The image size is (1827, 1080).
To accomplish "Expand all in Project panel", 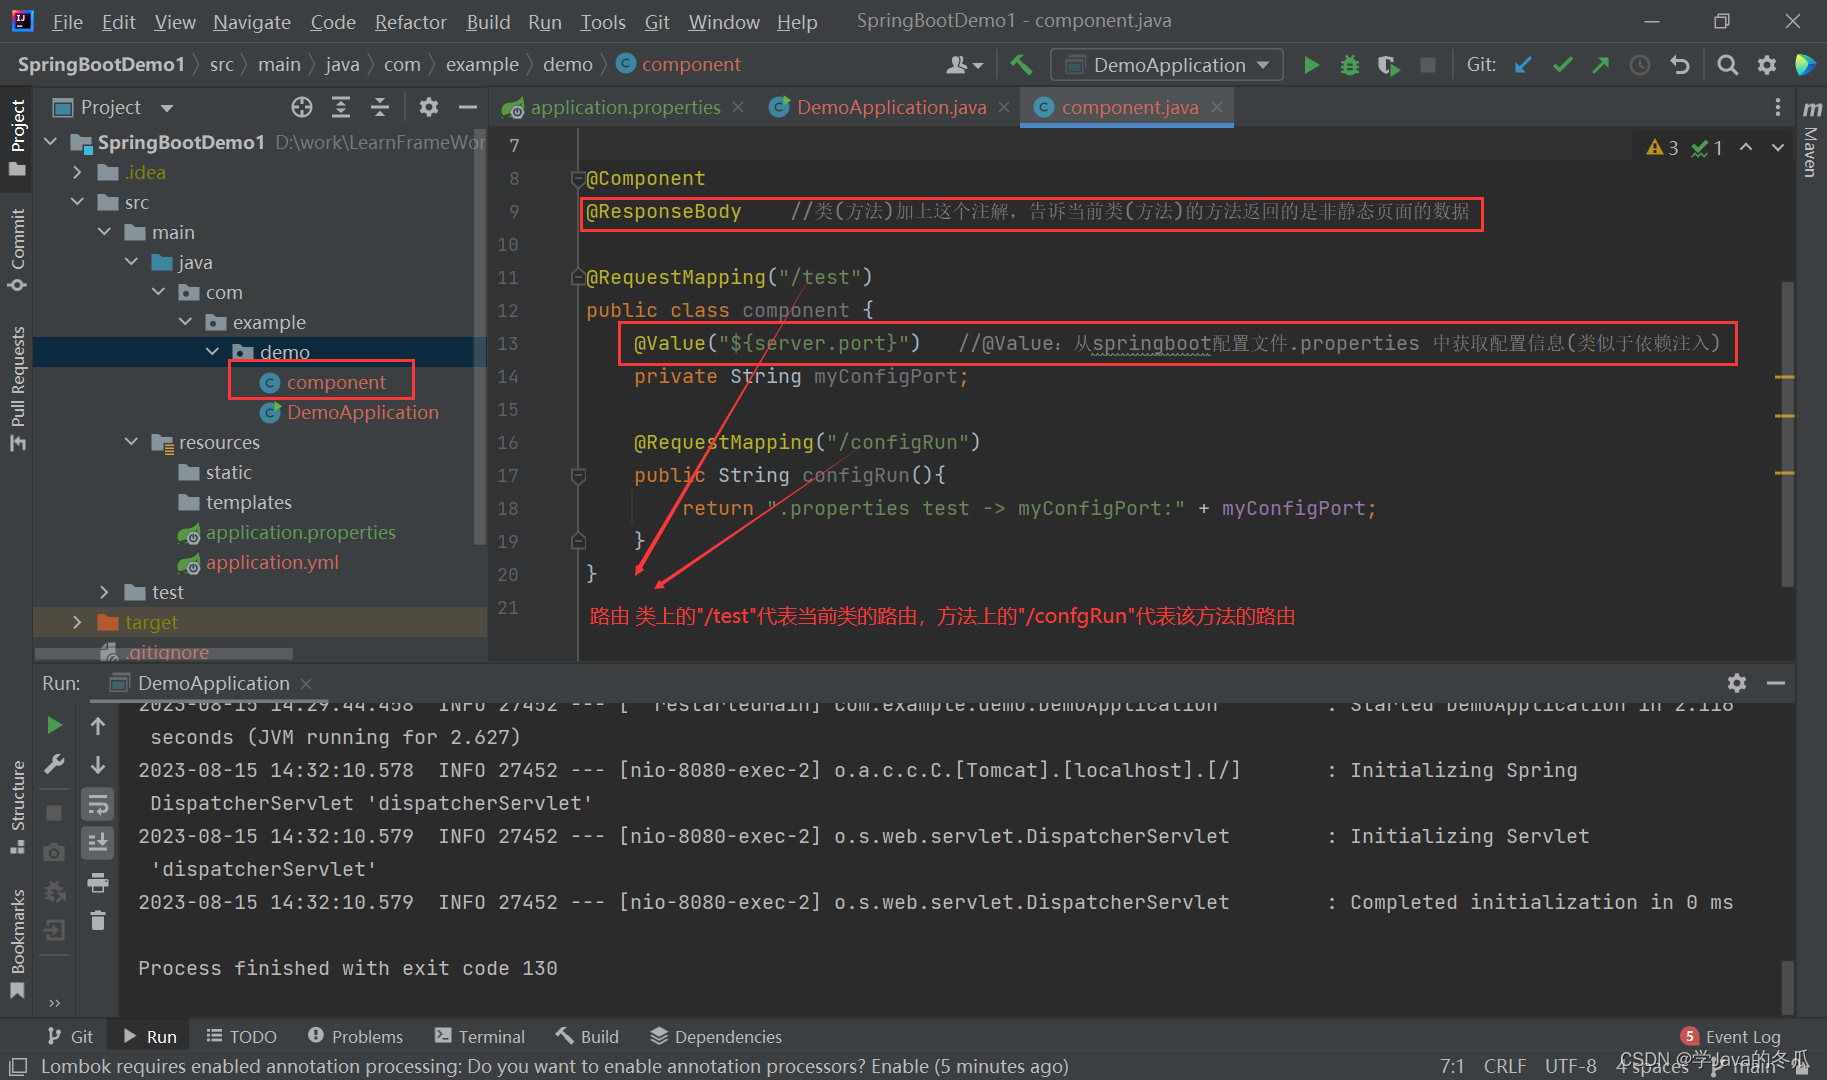I will pyautogui.click(x=341, y=107).
